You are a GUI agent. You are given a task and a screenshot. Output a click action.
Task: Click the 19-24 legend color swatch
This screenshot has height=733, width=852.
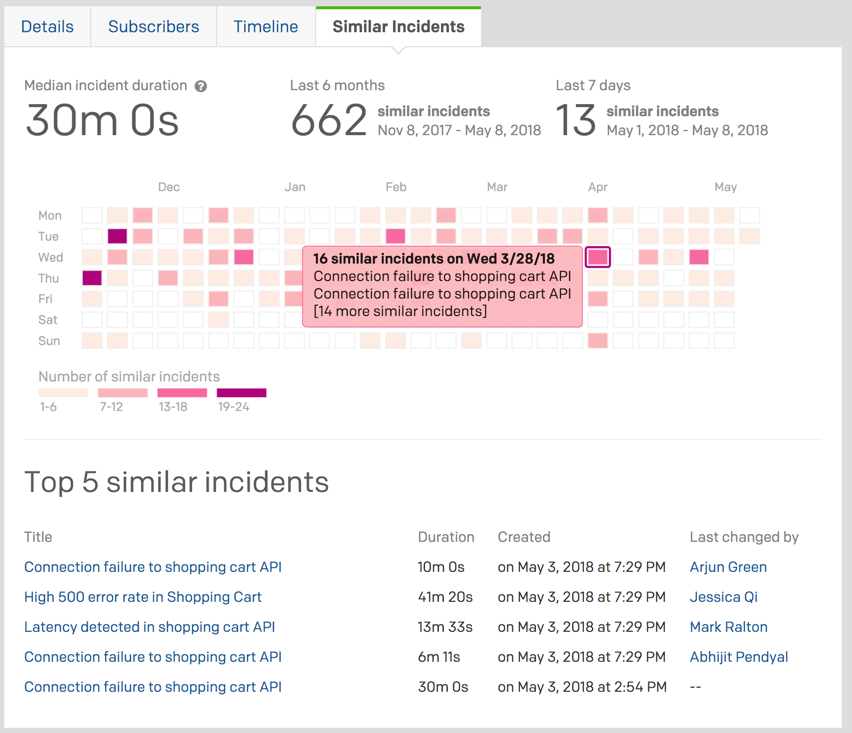click(242, 393)
